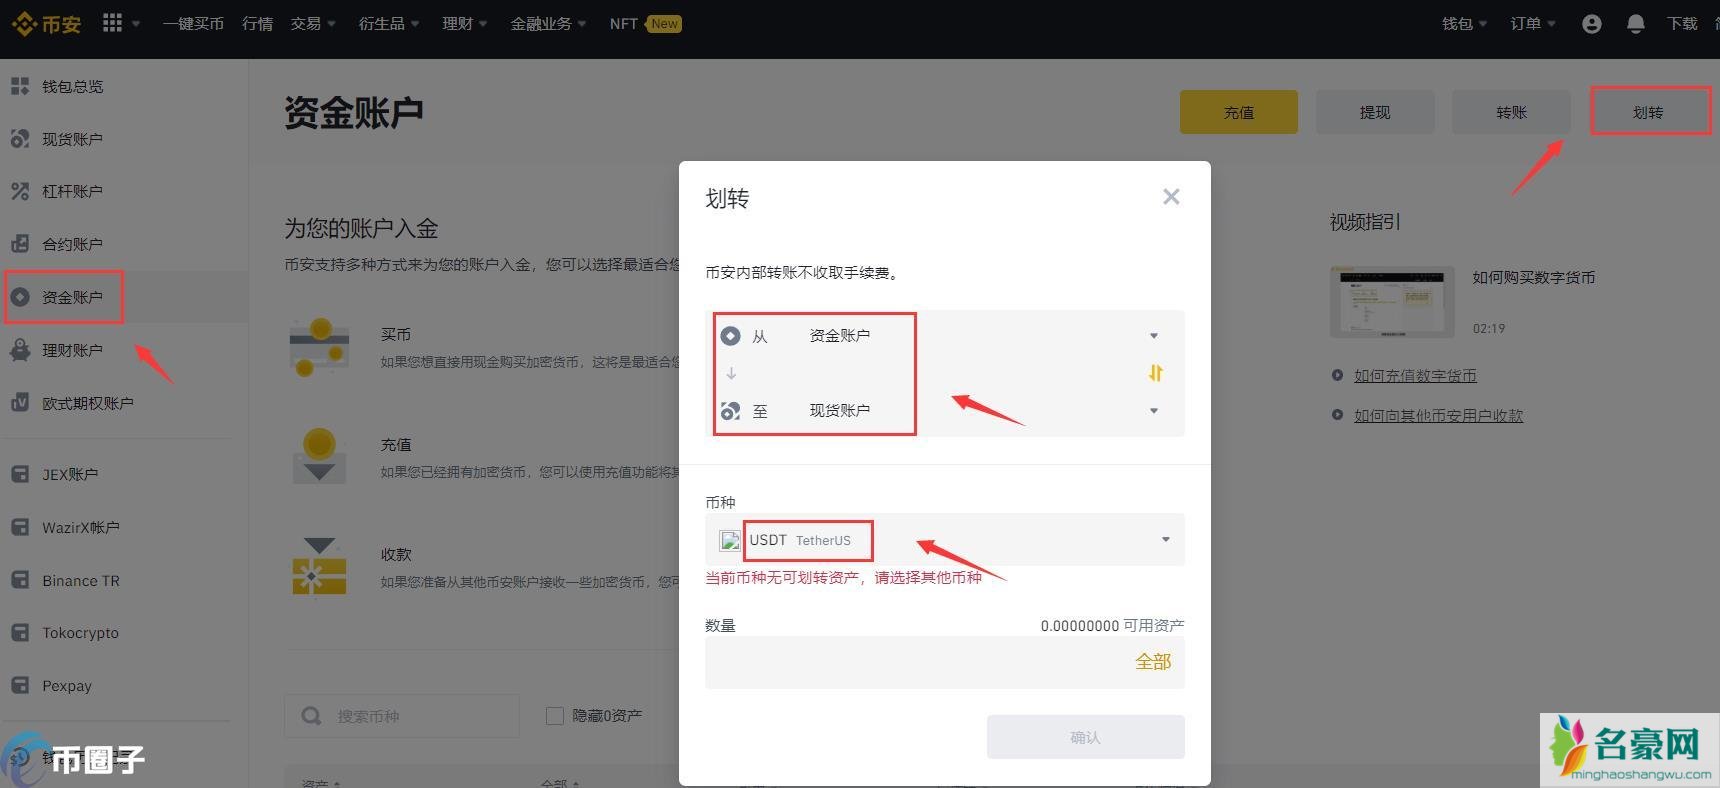Select 钱包总览 in the sidebar

[x=72, y=87]
